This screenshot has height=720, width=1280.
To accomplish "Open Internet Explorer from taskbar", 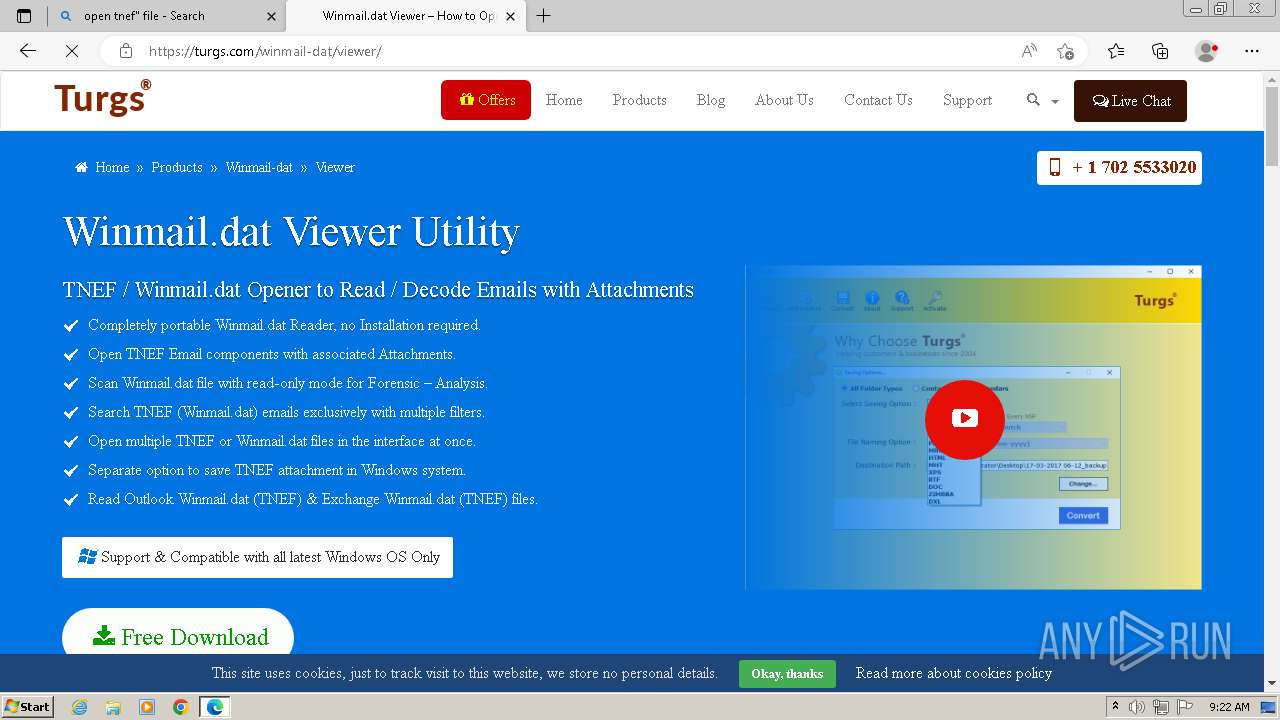I will click(79, 707).
